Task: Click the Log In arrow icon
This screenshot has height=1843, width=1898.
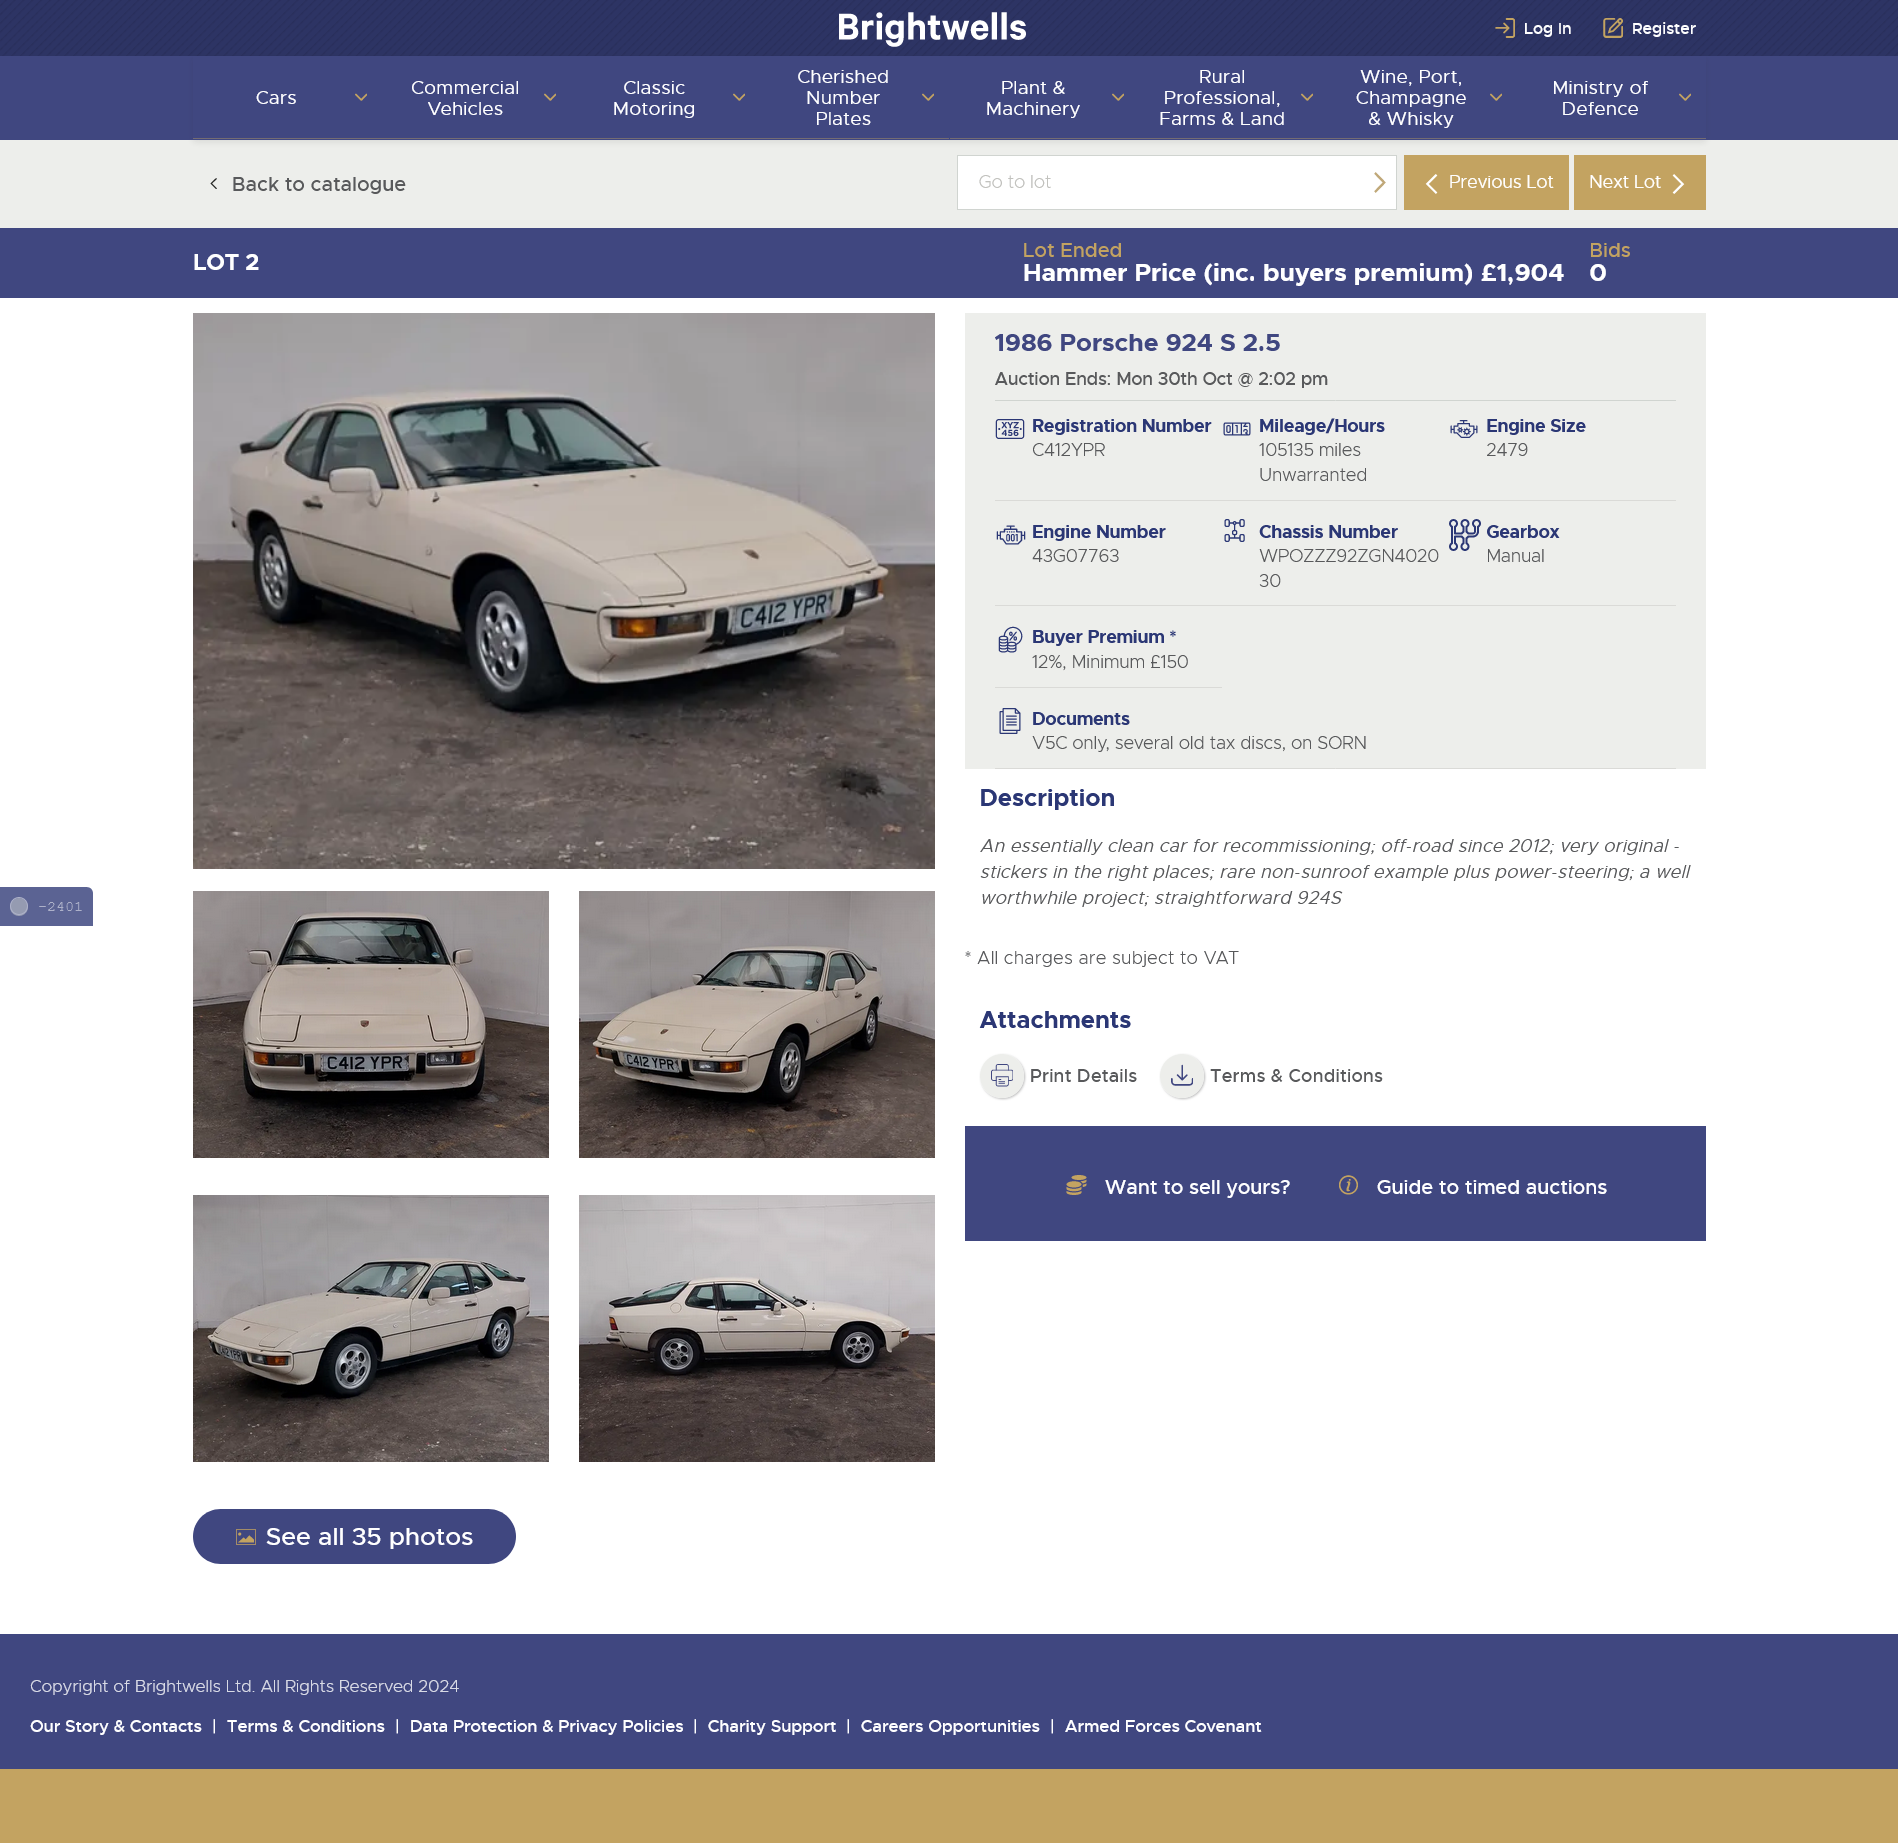Action: tap(1504, 28)
